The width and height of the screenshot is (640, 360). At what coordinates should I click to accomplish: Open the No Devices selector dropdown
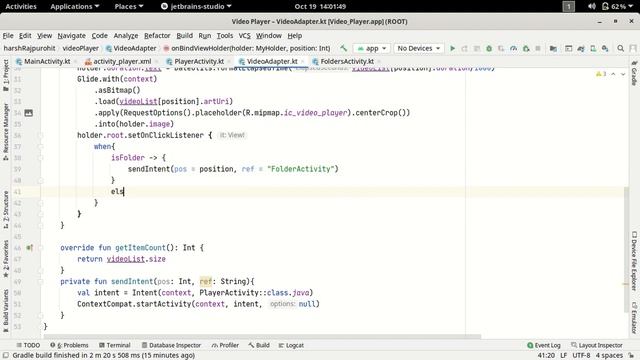point(418,48)
